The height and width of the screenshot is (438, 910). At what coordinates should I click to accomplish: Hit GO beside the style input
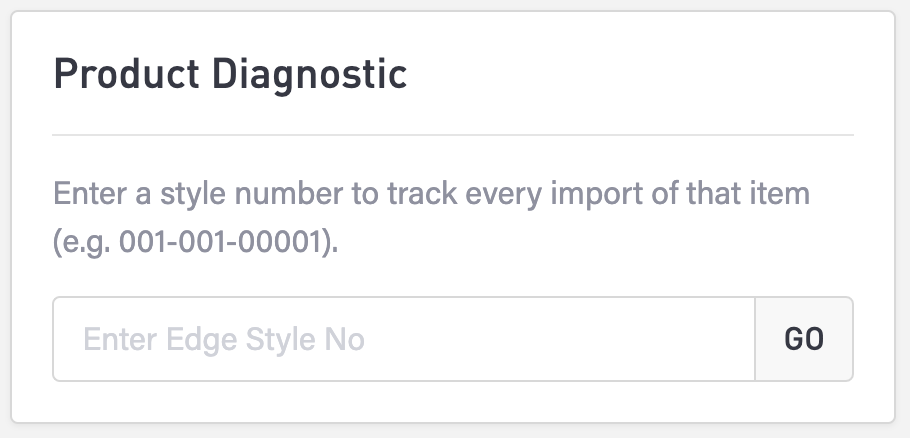(804, 339)
